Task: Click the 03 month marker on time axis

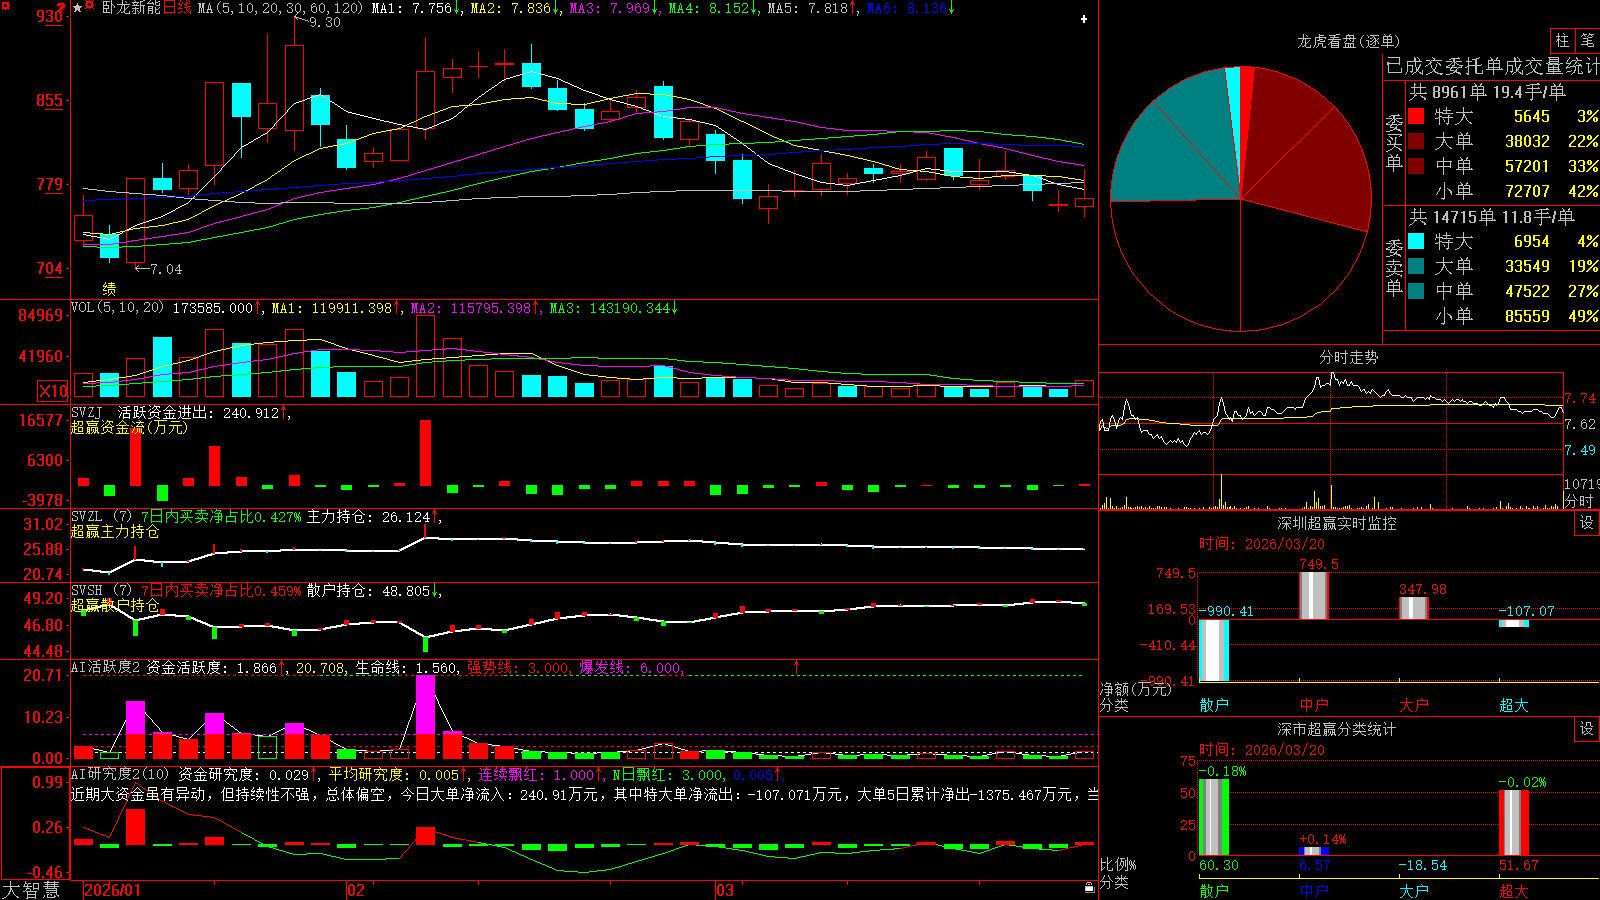Action: pyautogui.click(x=725, y=890)
